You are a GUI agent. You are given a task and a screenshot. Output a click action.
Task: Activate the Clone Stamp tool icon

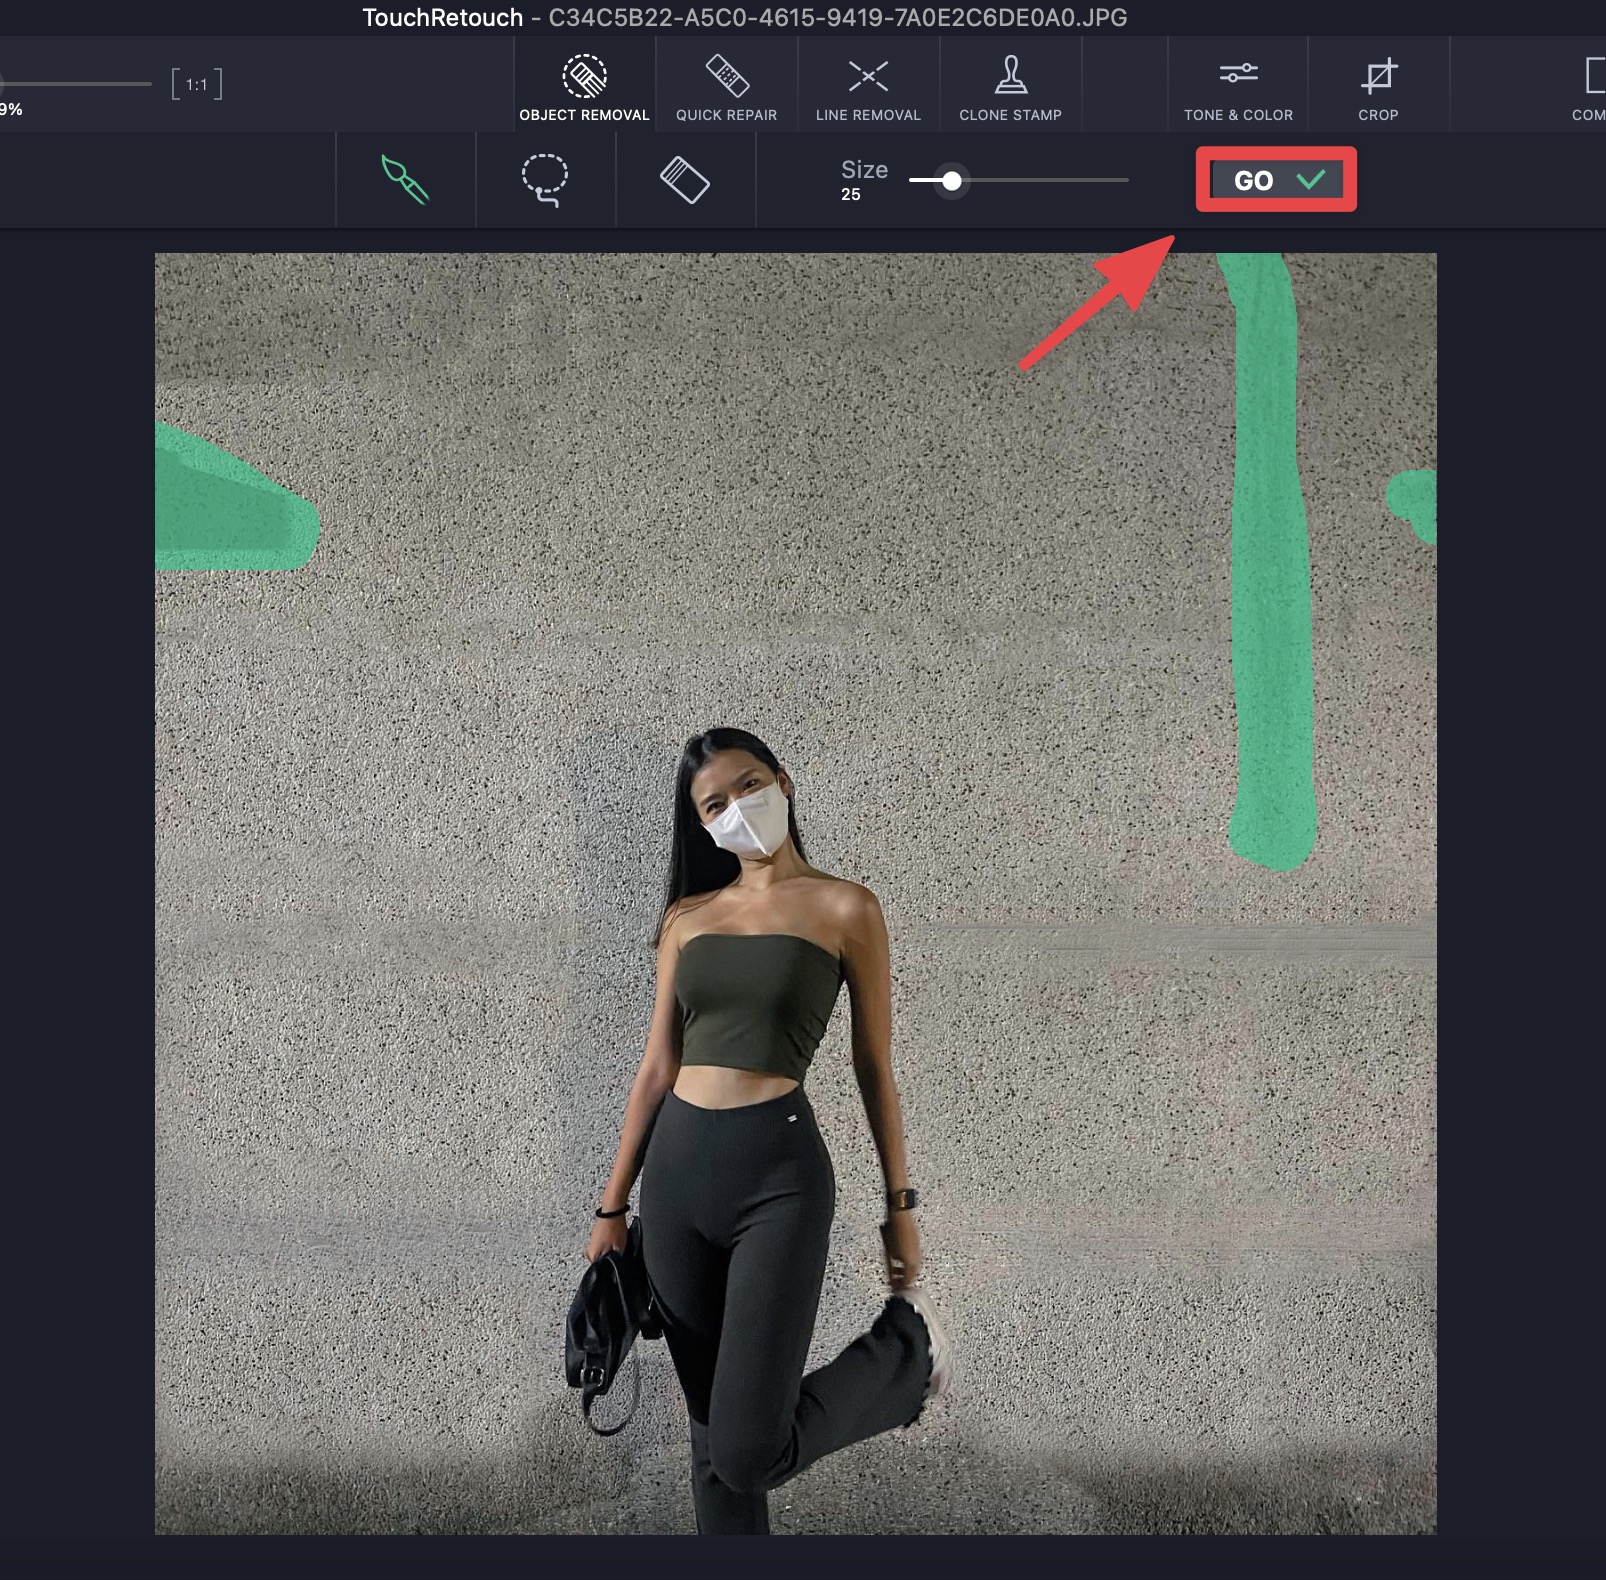click(1011, 76)
